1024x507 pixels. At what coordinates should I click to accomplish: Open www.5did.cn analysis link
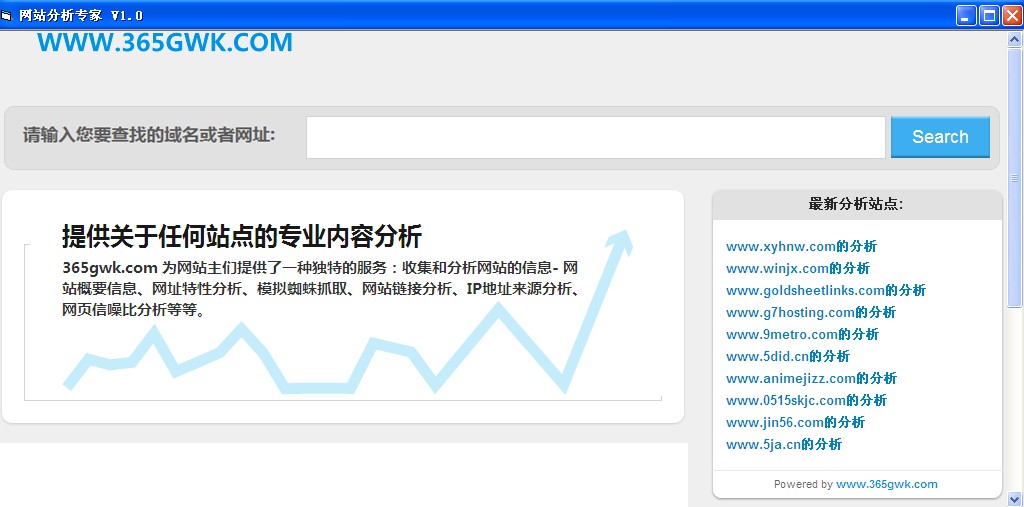[x=788, y=357]
